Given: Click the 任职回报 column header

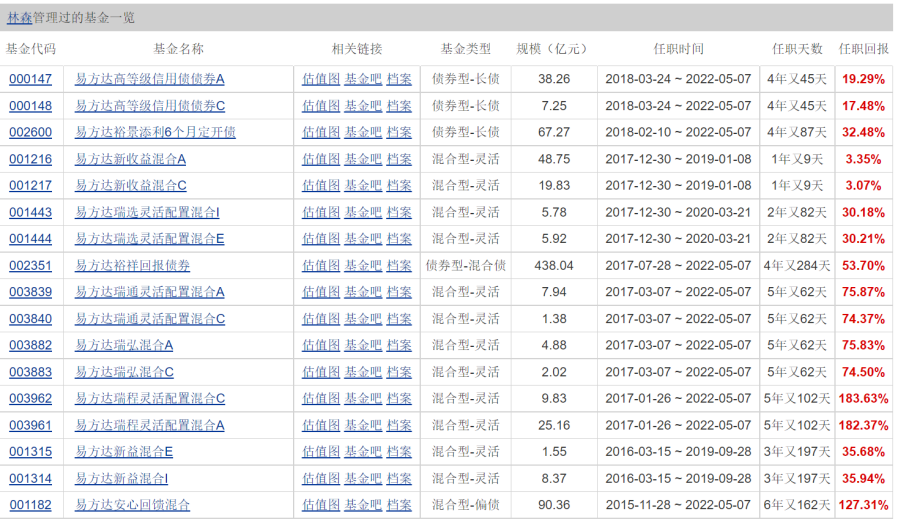Looking at the screenshot, I should (x=864, y=49).
